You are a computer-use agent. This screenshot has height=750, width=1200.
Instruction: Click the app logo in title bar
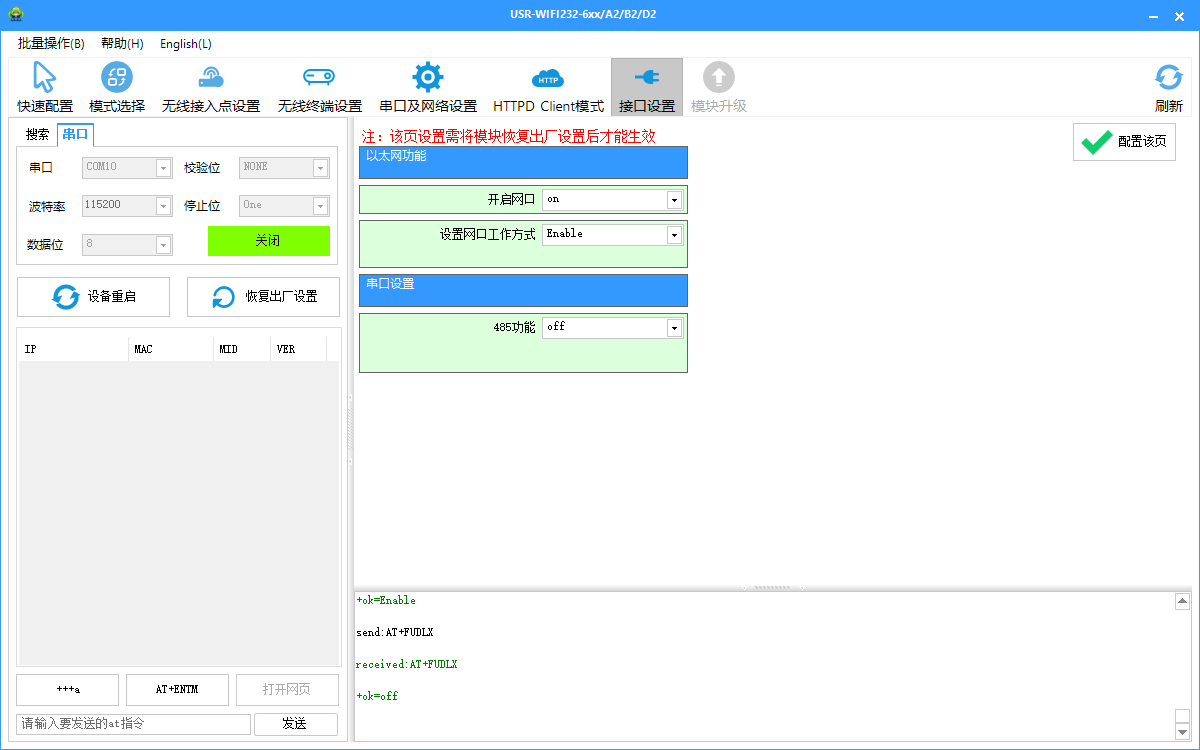[x=15, y=14]
